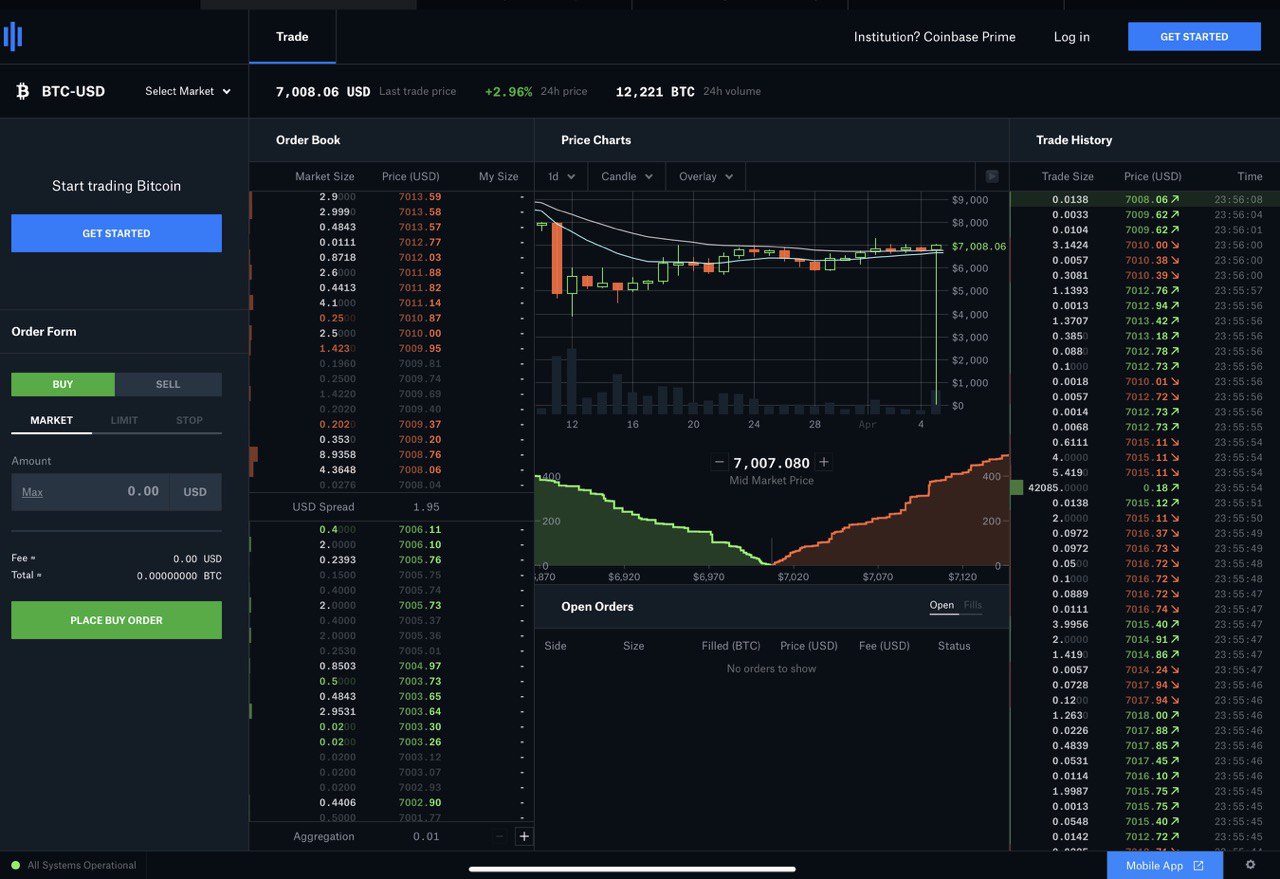Click trade history row with size 3.1424

pos(1144,245)
